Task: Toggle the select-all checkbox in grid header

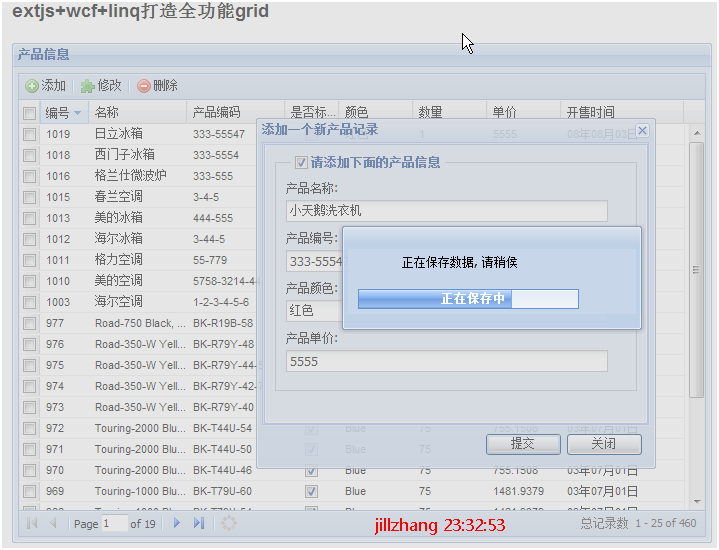Action: 30,113
